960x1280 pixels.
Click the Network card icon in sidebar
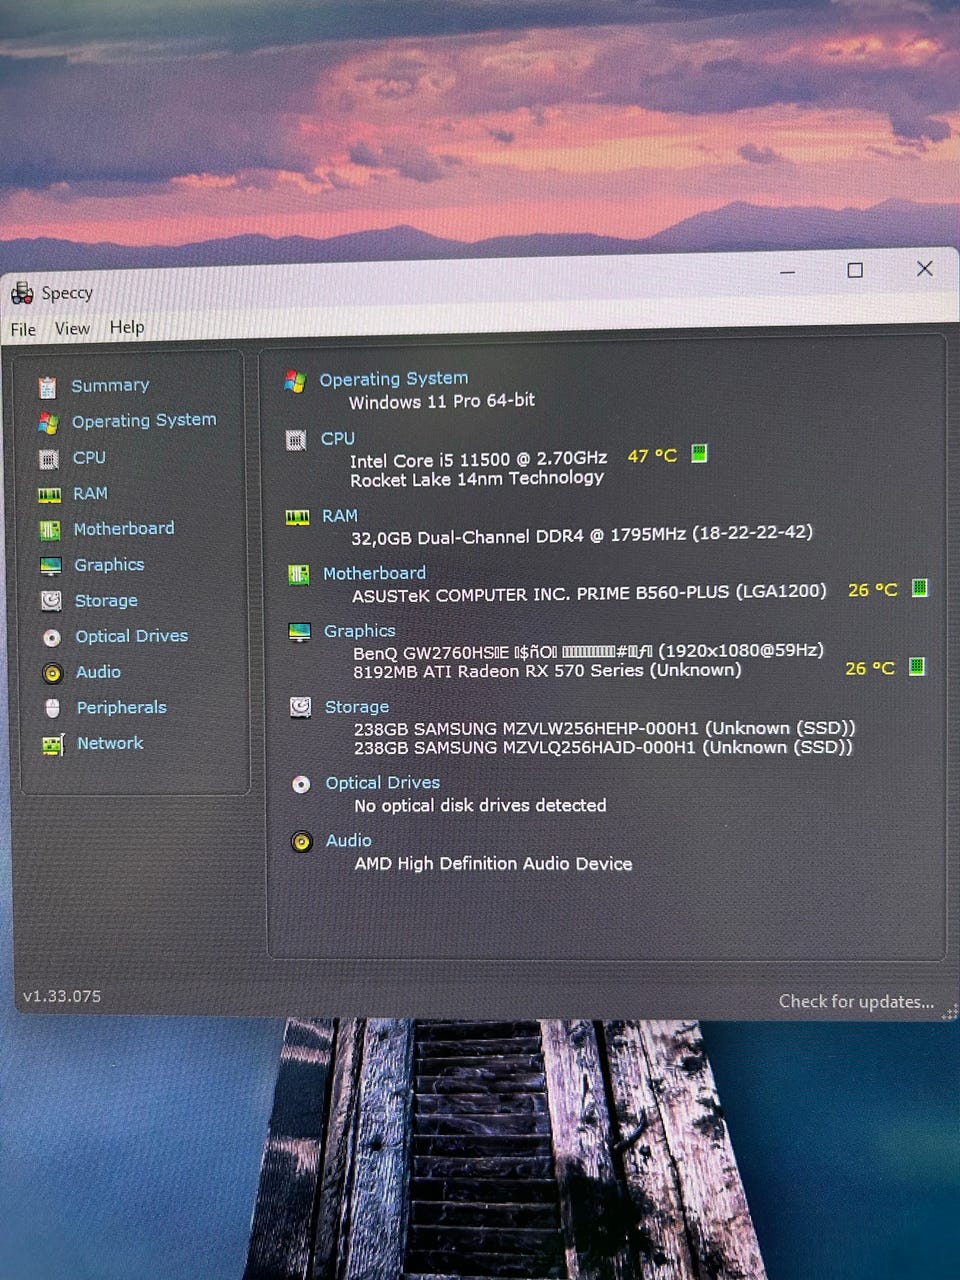pyautogui.click(x=53, y=744)
